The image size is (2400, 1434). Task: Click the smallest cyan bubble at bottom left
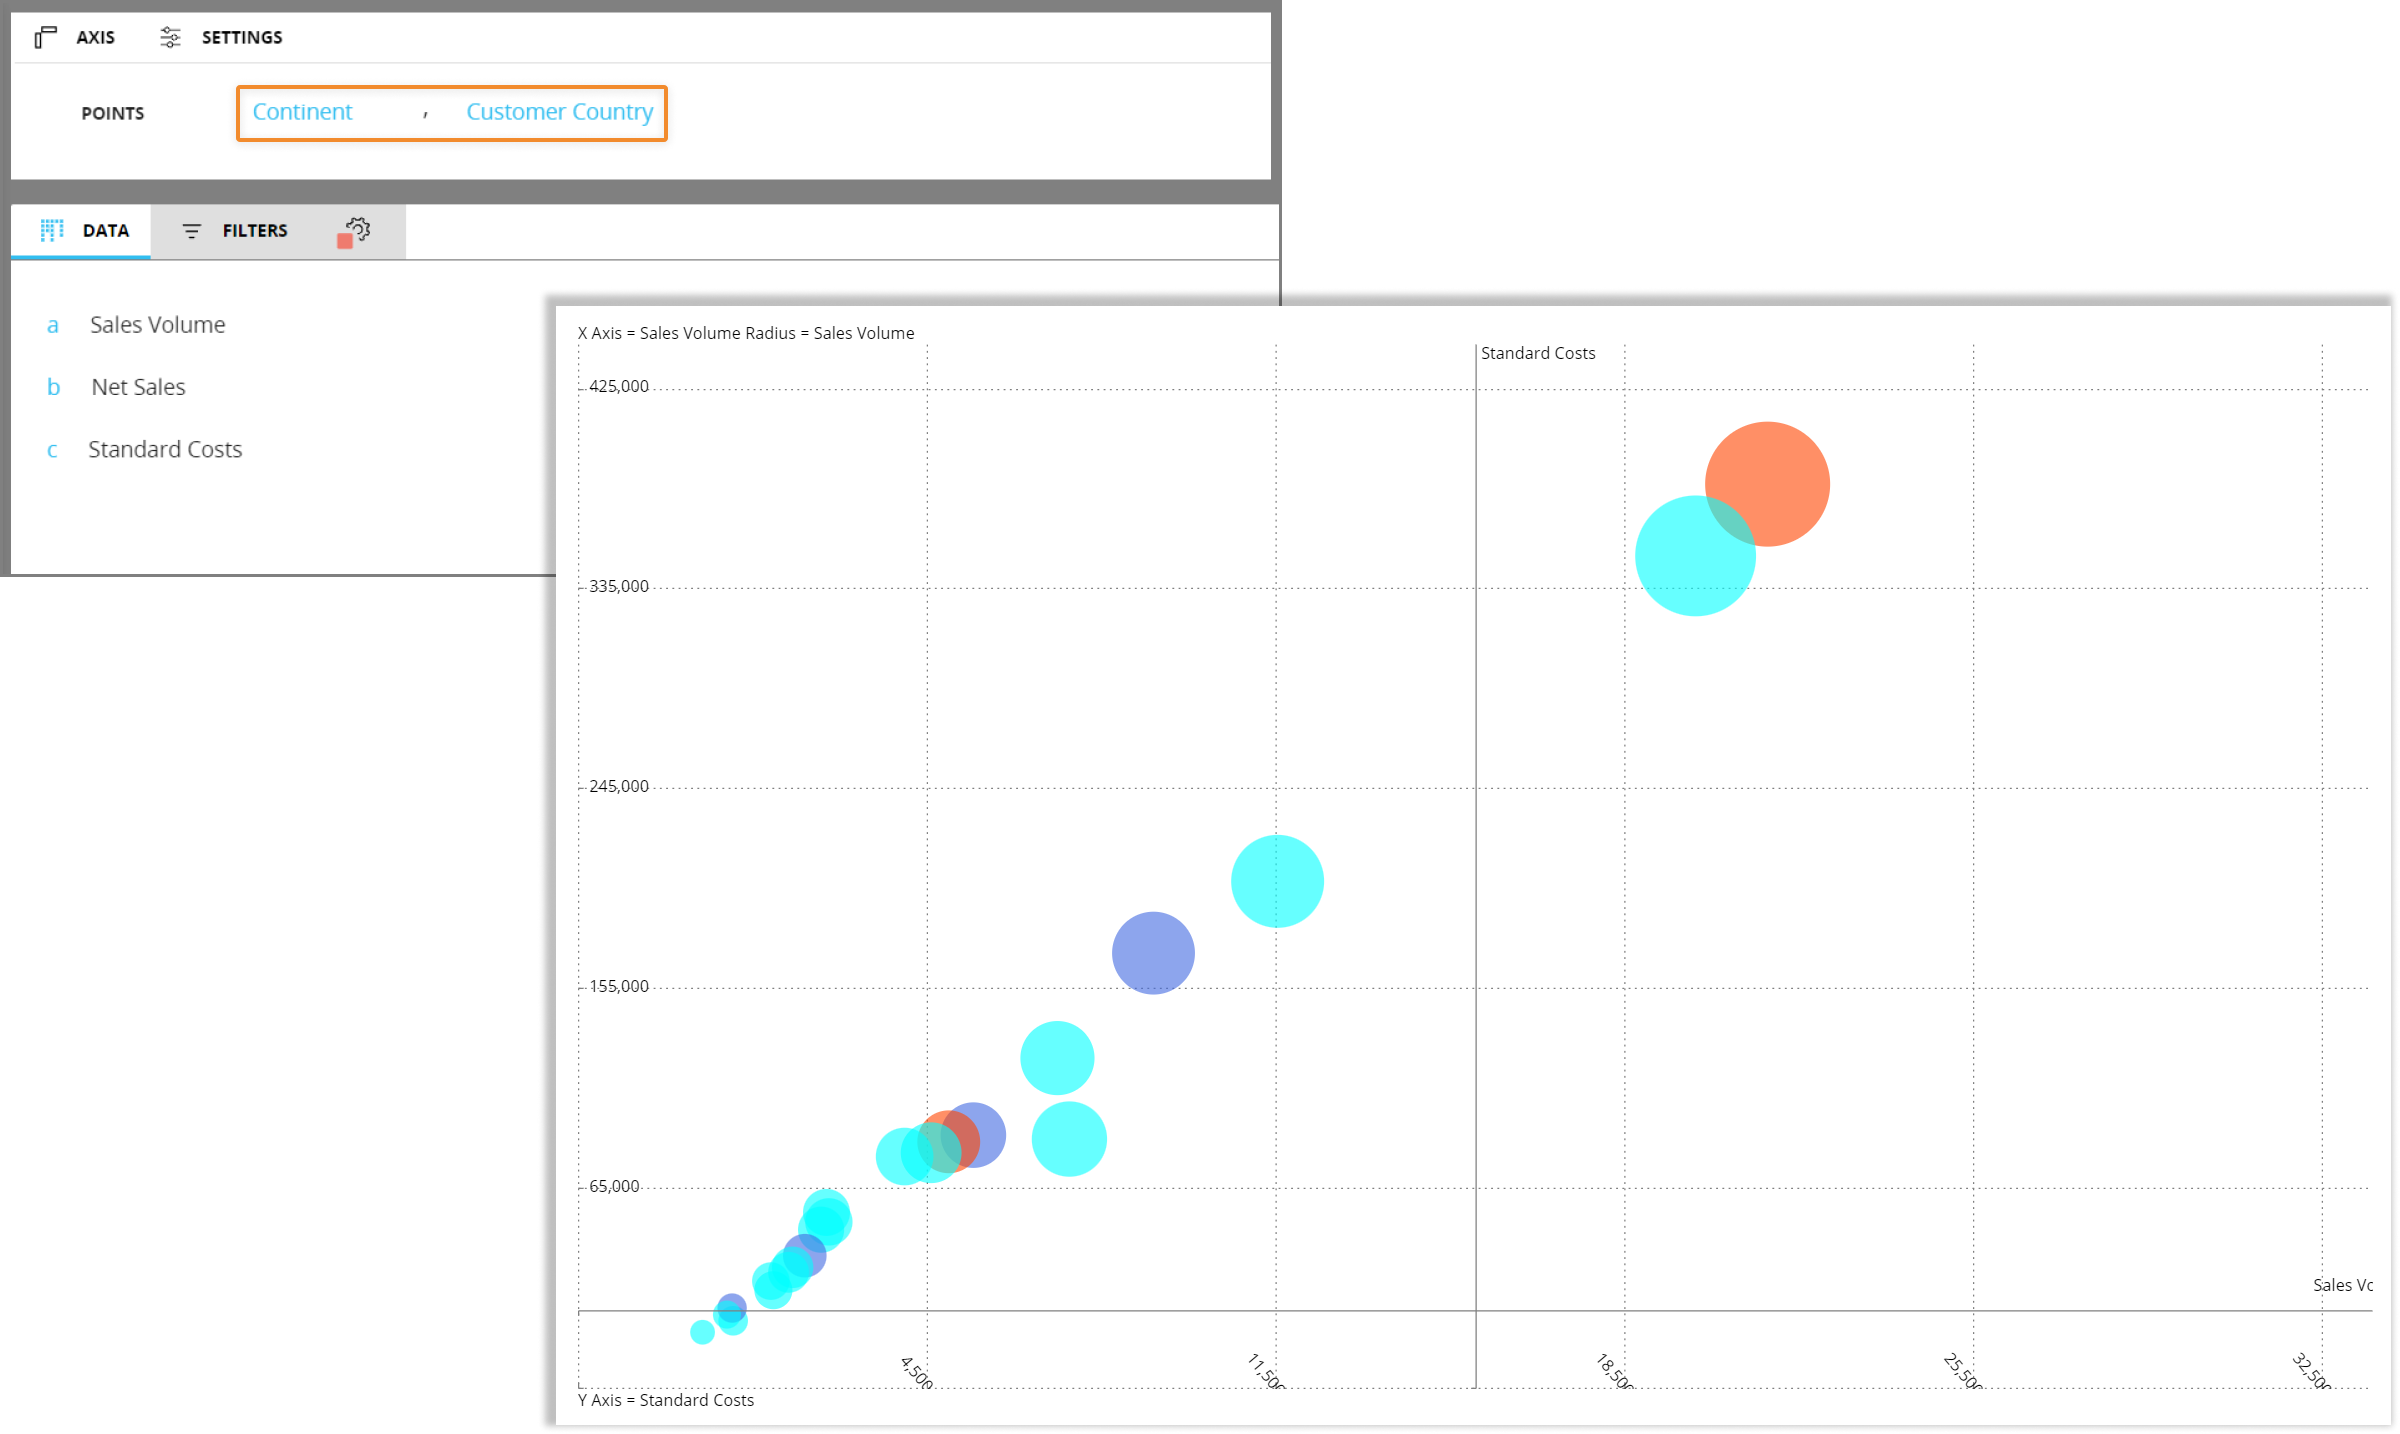tap(702, 1332)
